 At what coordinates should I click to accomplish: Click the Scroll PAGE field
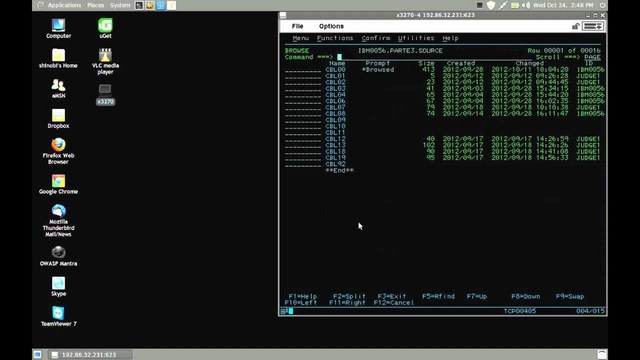(x=592, y=58)
